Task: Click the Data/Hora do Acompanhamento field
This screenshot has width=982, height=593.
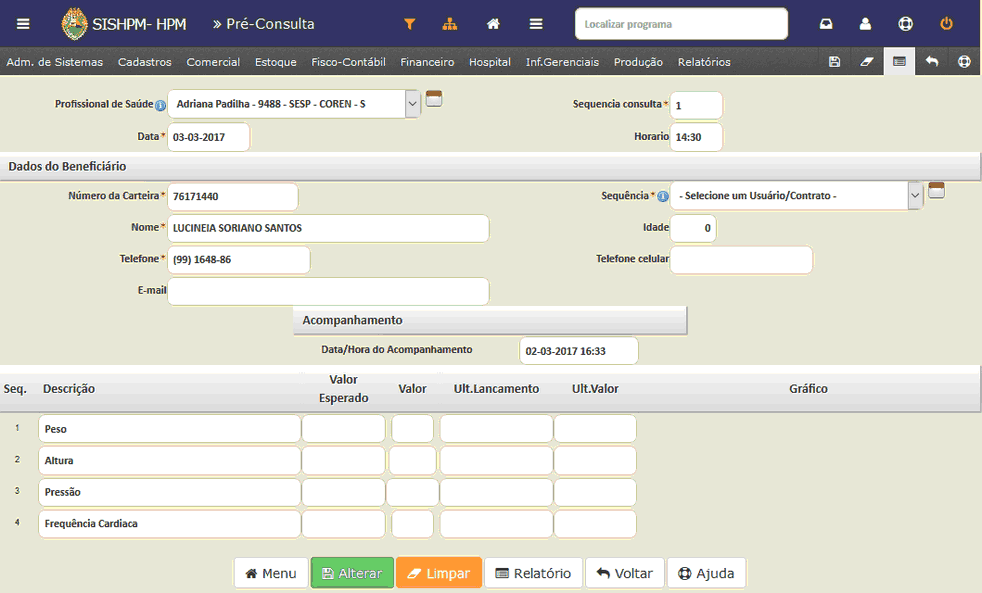Action: pyautogui.click(x=579, y=351)
